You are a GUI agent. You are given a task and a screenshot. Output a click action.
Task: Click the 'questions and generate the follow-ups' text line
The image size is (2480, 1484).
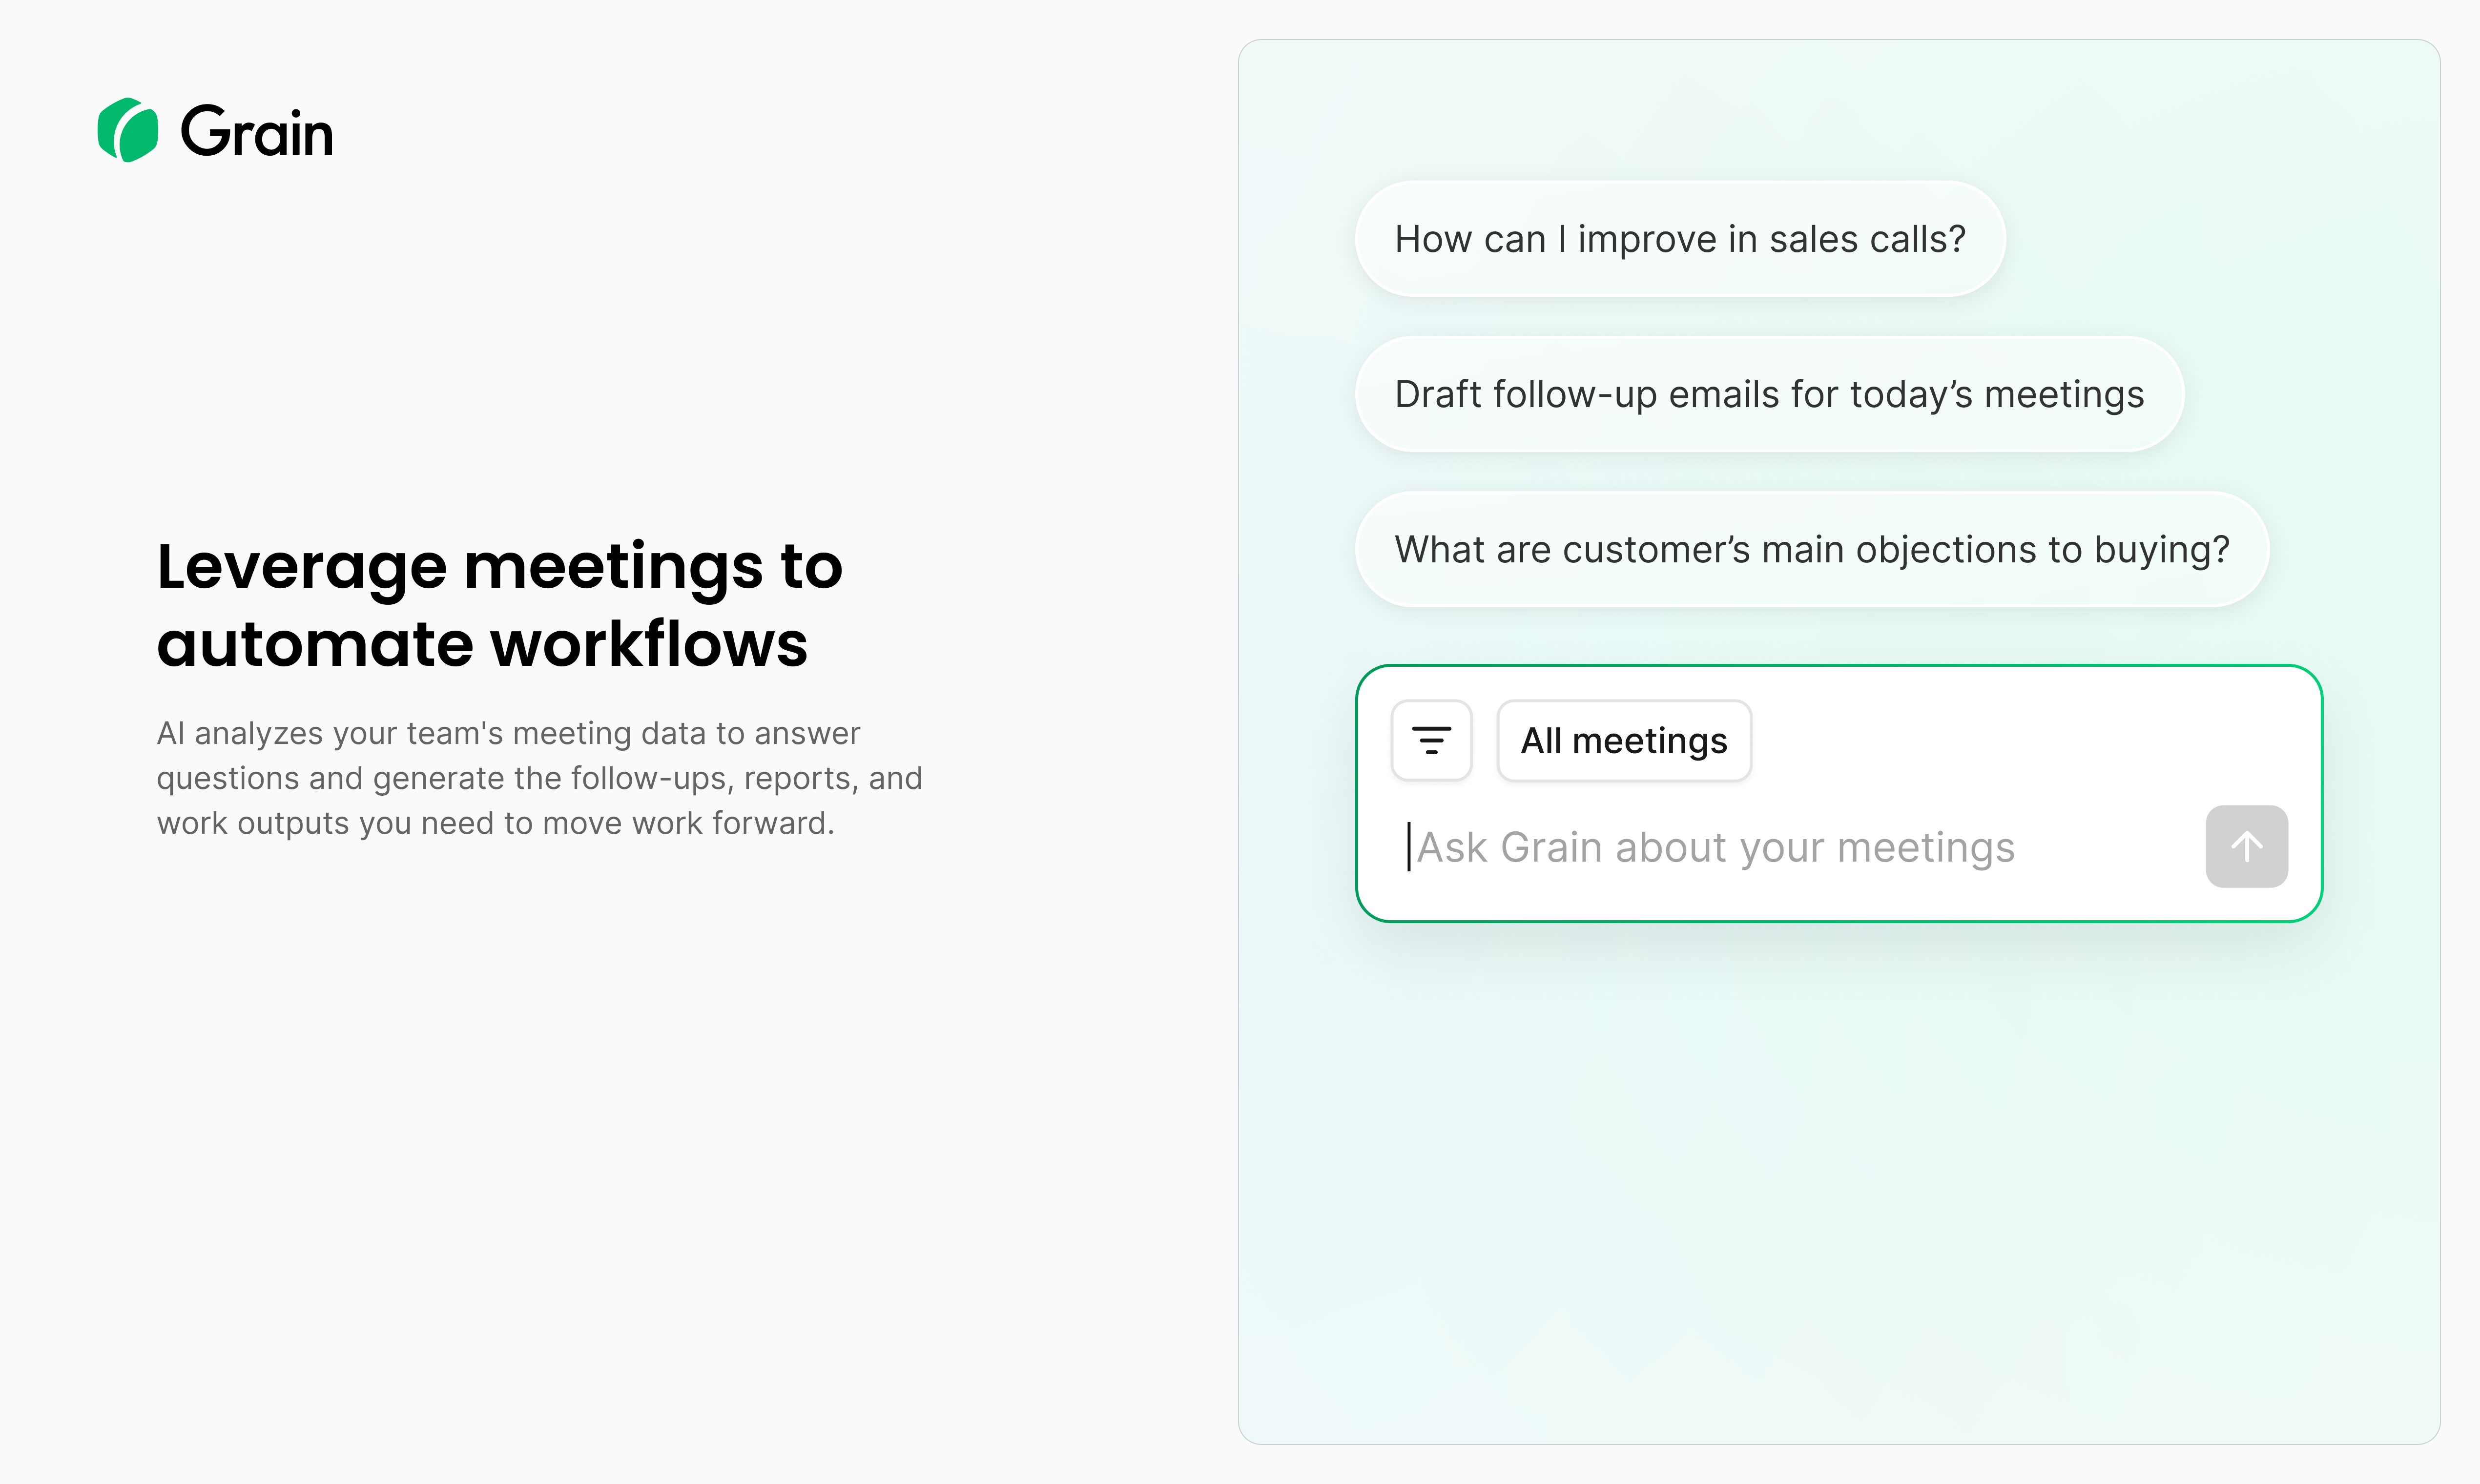coord(539,778)
